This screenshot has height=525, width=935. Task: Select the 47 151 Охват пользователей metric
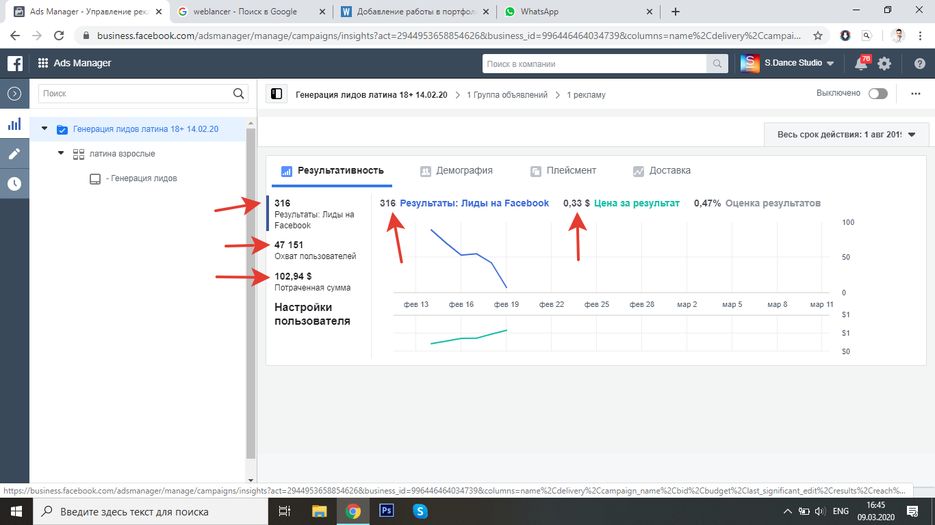tap(316, 250)
